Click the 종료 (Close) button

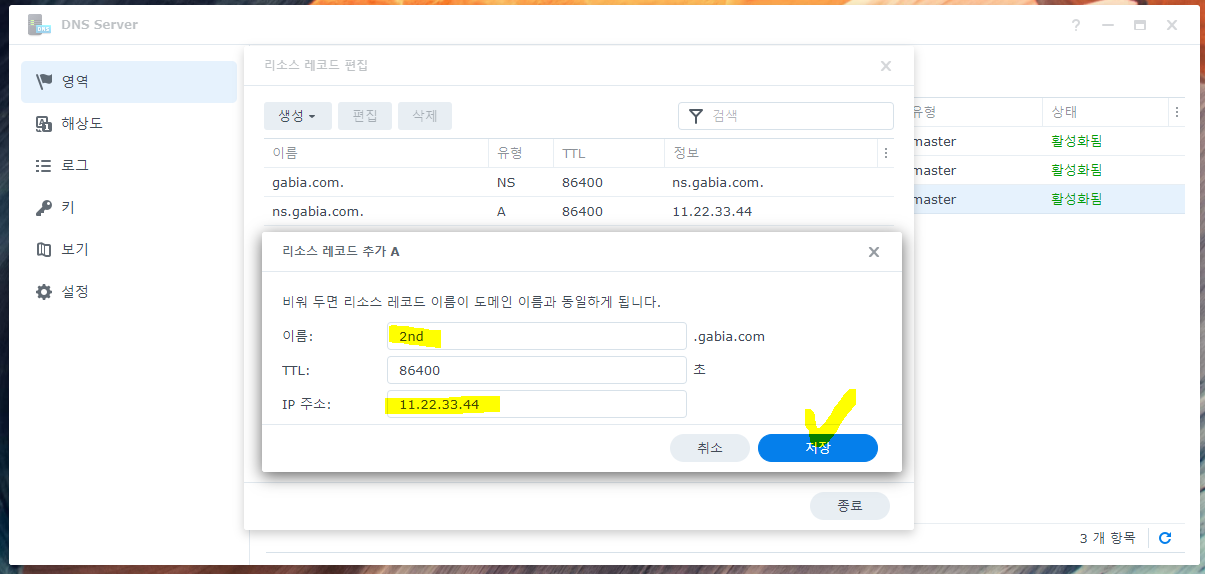pyautogui.click(x=850, y=506)
